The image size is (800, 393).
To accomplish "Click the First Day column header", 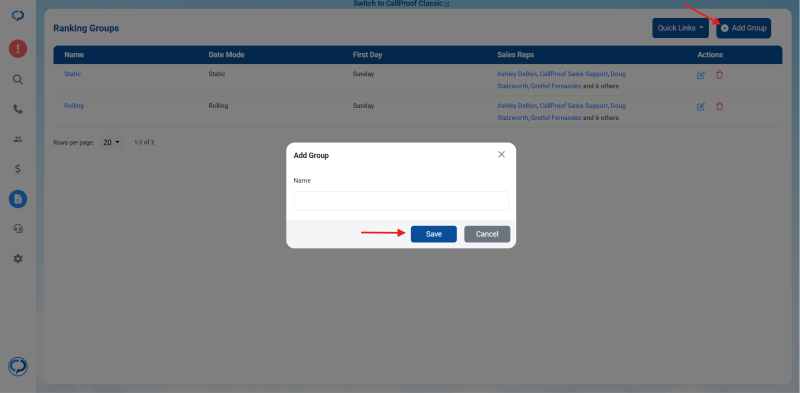I will coord(367,55).
